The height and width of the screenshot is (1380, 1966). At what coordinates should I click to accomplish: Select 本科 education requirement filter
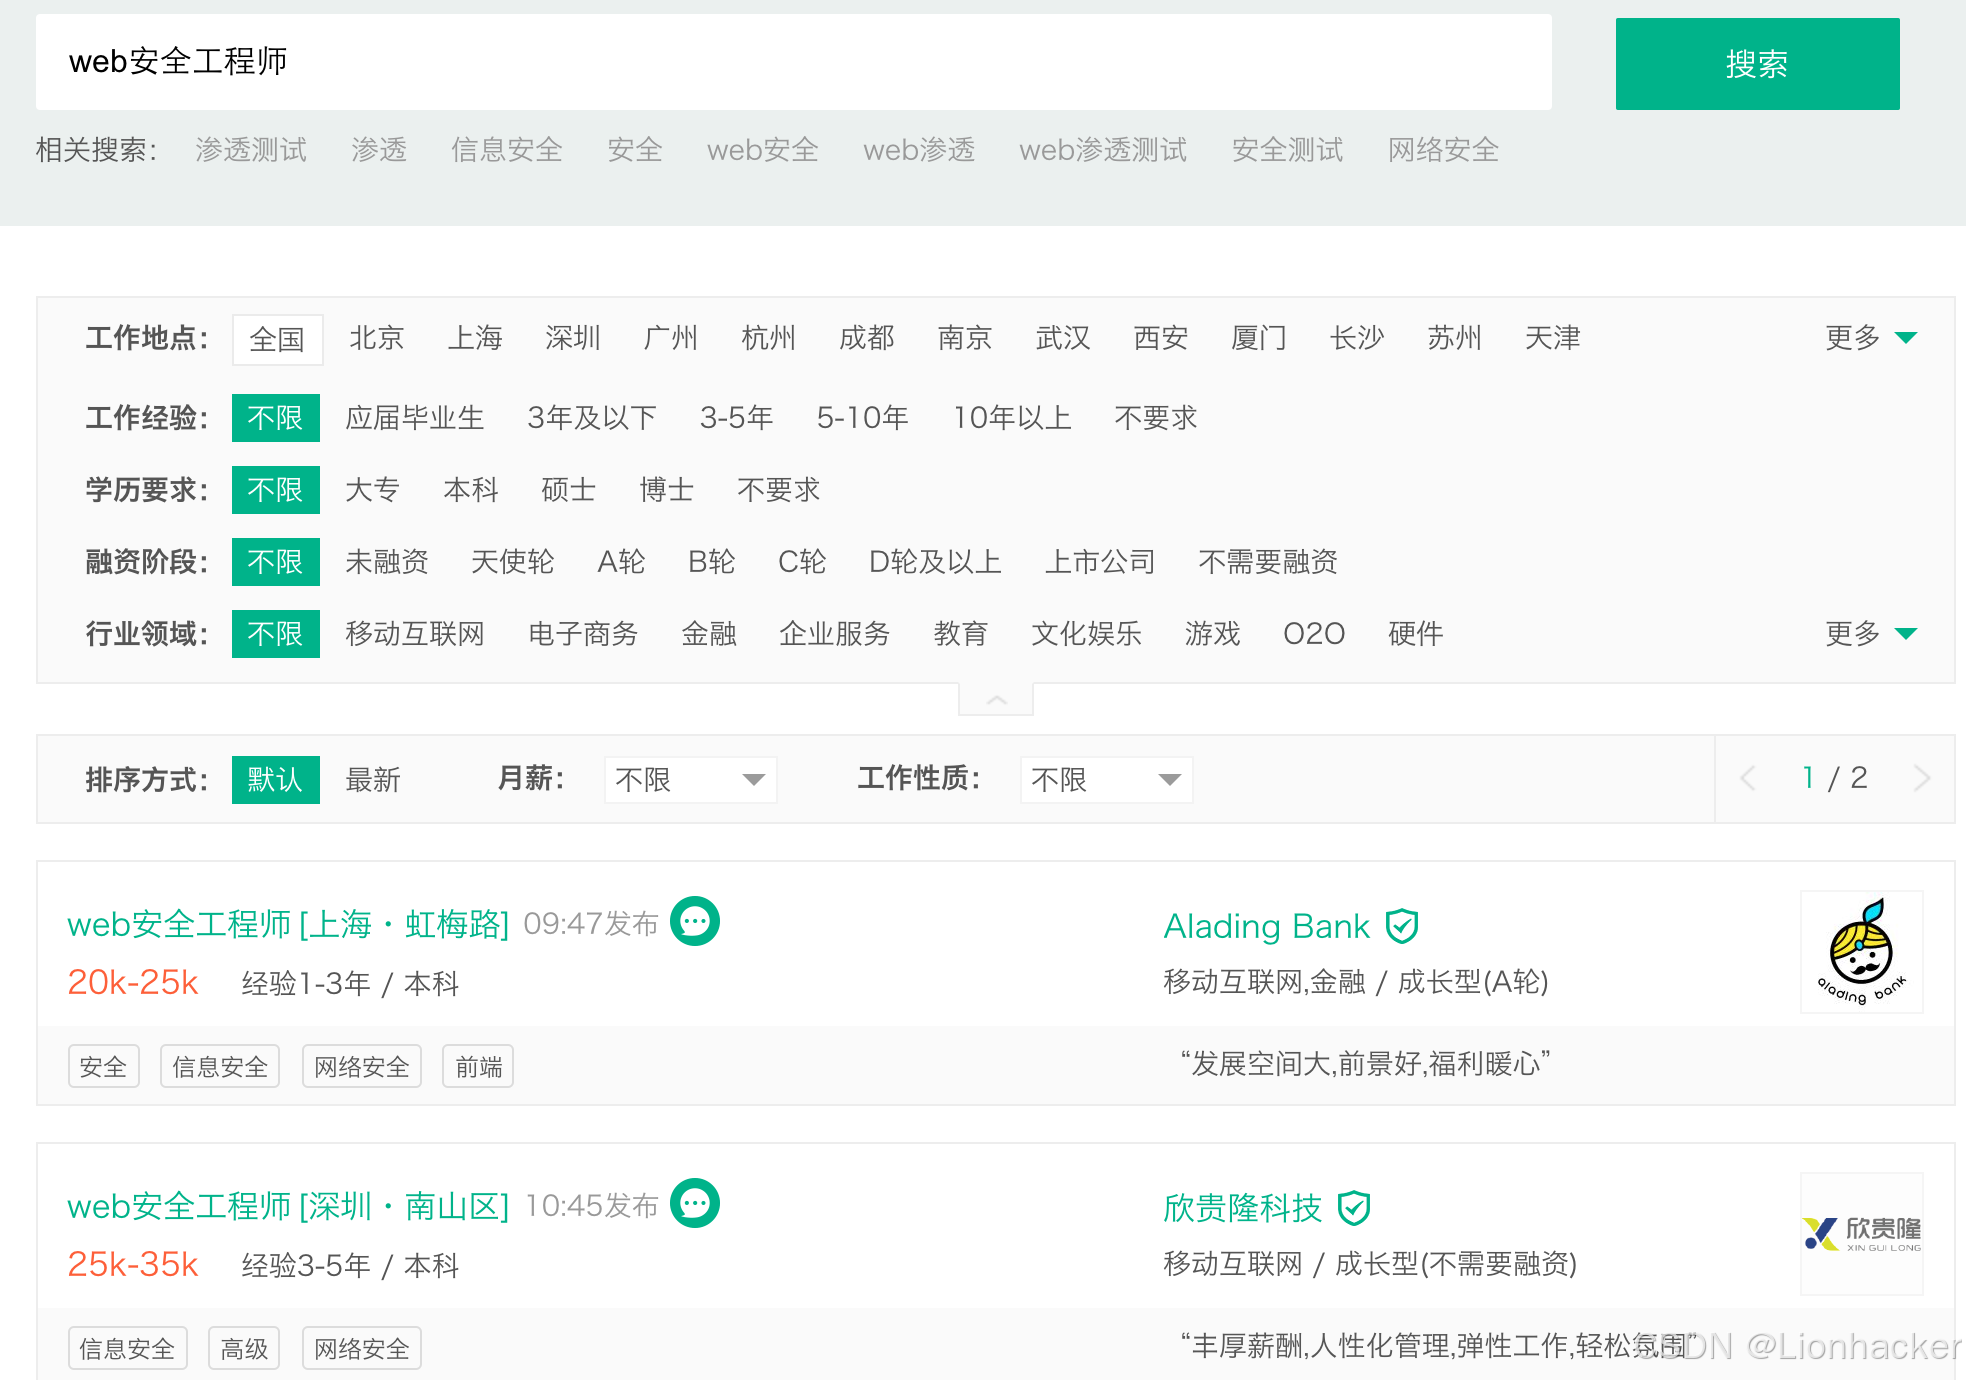tap(470, 490)
